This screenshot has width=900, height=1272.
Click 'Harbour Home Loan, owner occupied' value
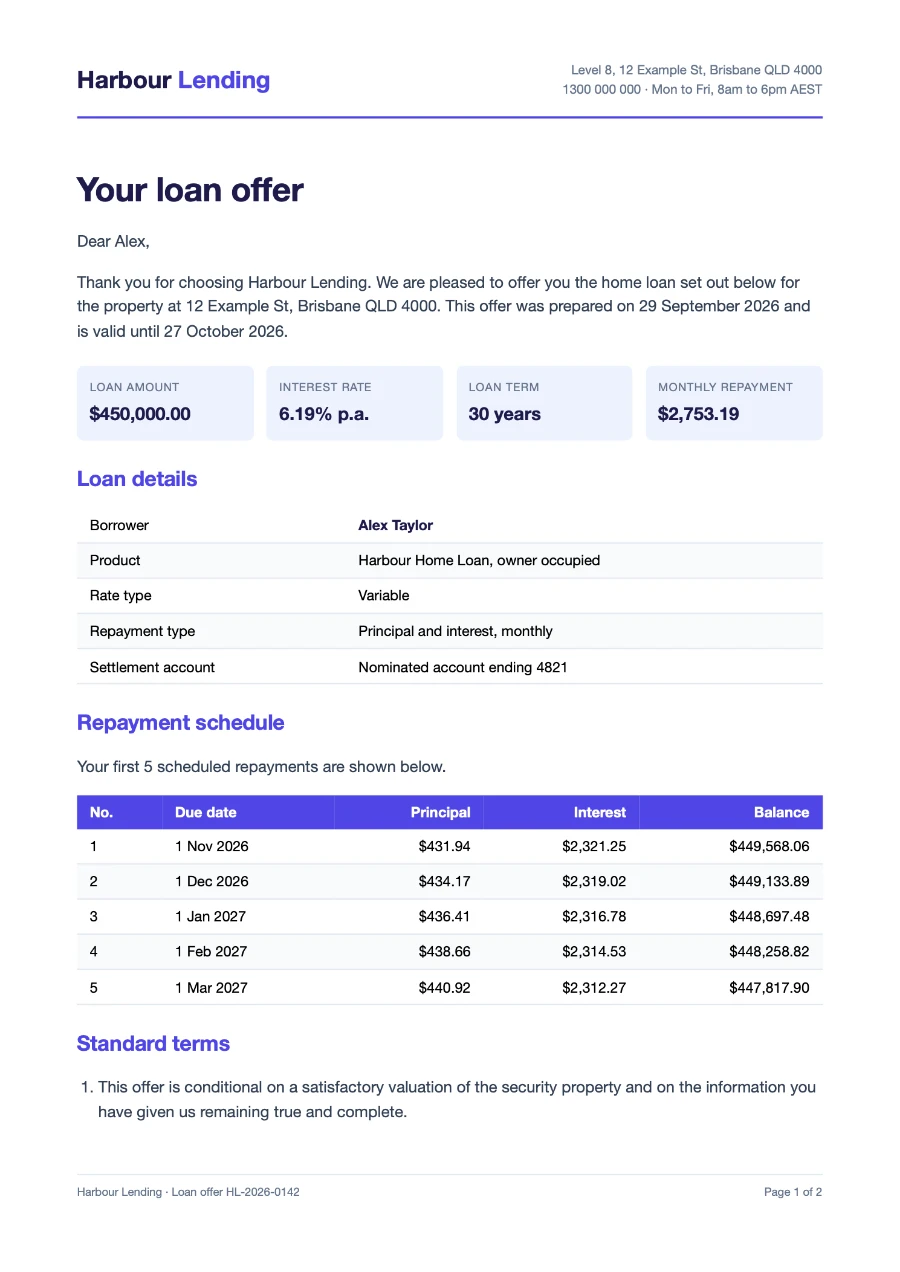click(479, 560)
